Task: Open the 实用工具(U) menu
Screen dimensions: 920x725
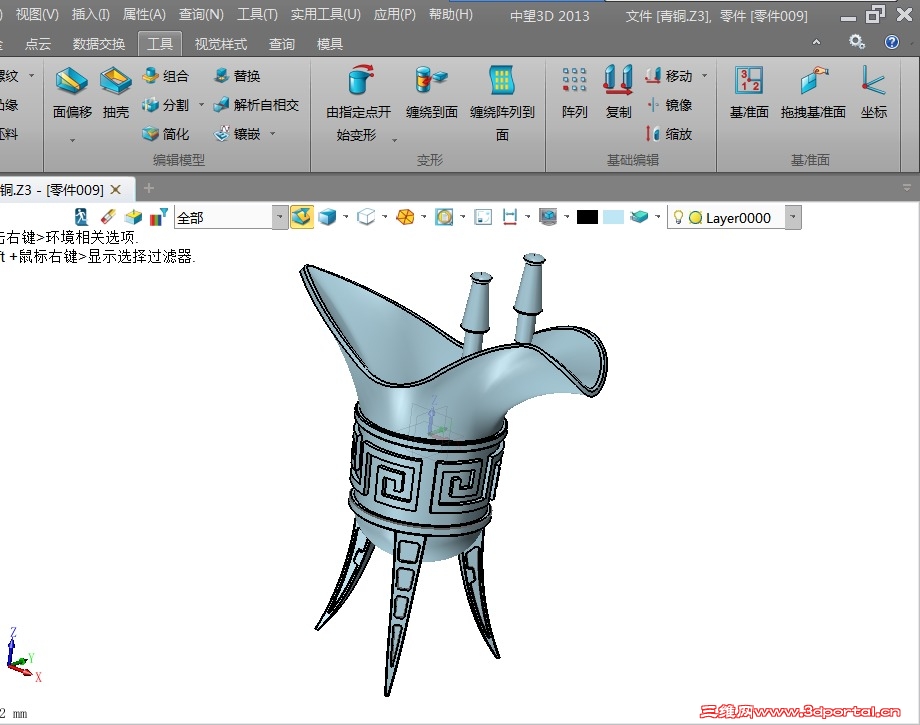Action: tap(326, 15)
